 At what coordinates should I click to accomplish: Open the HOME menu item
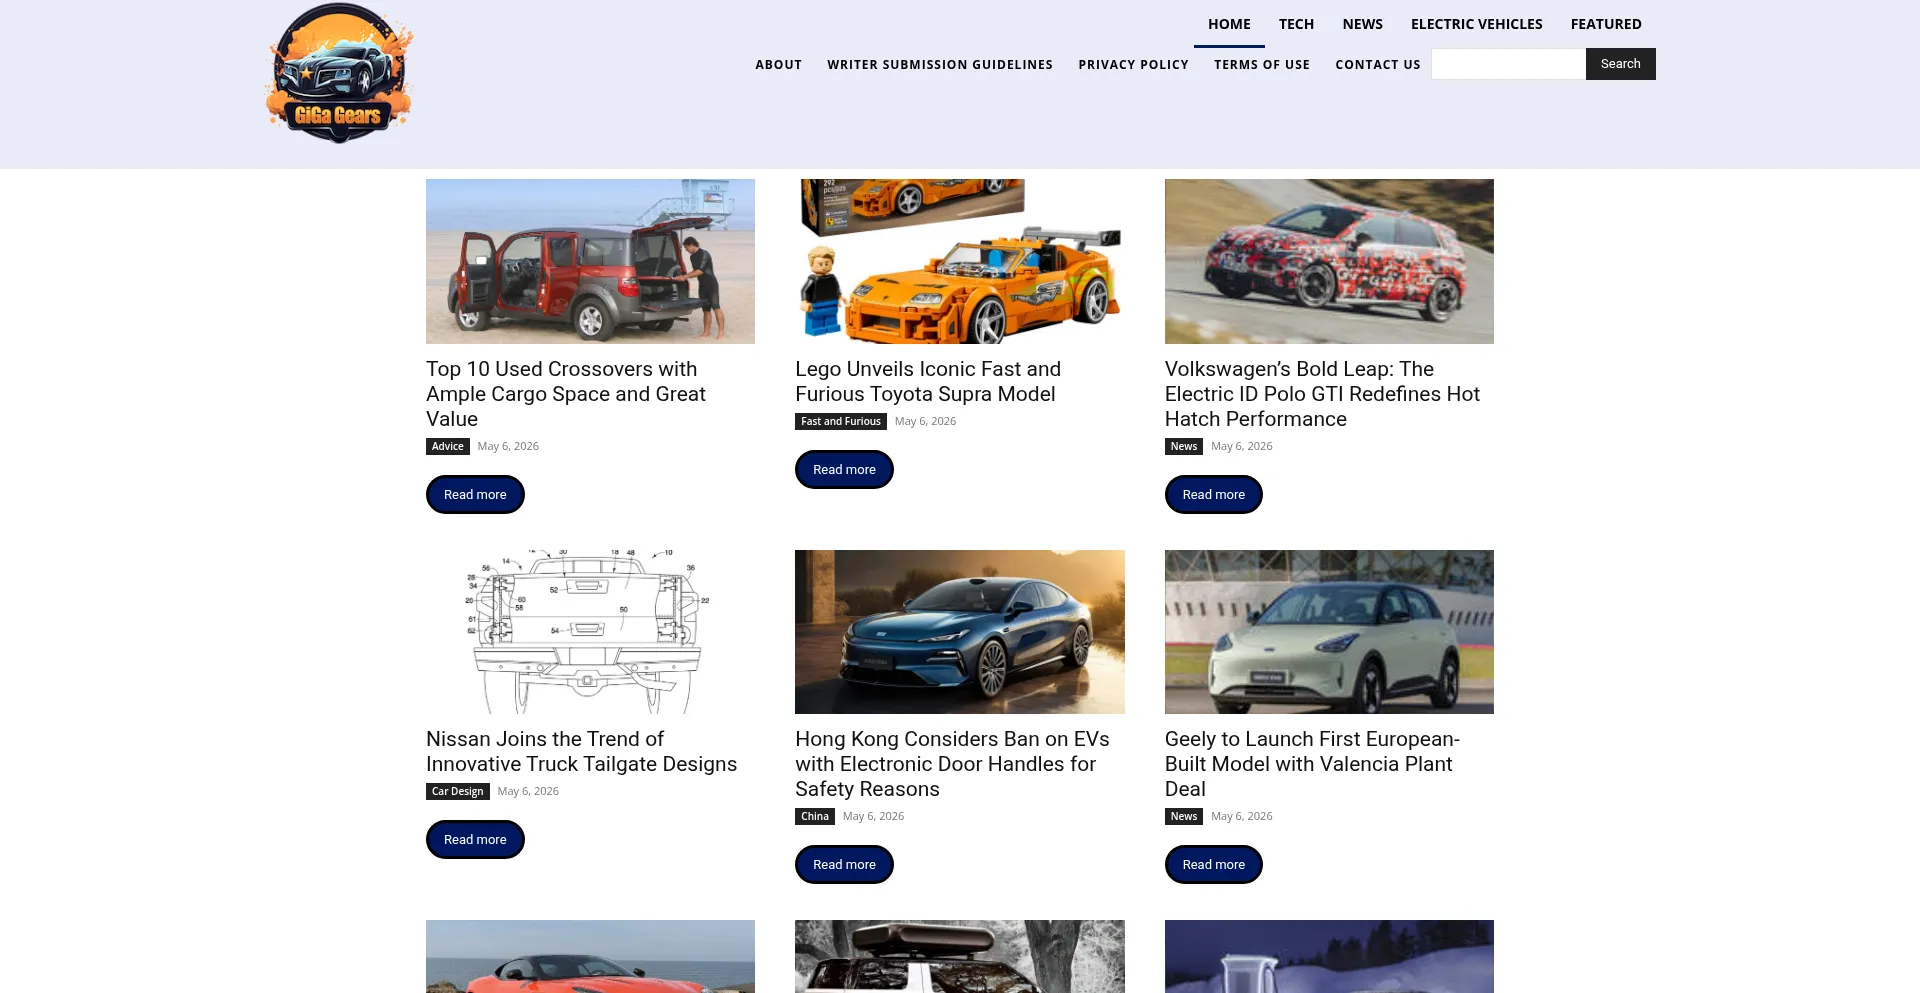click(x=1229, y=24)
